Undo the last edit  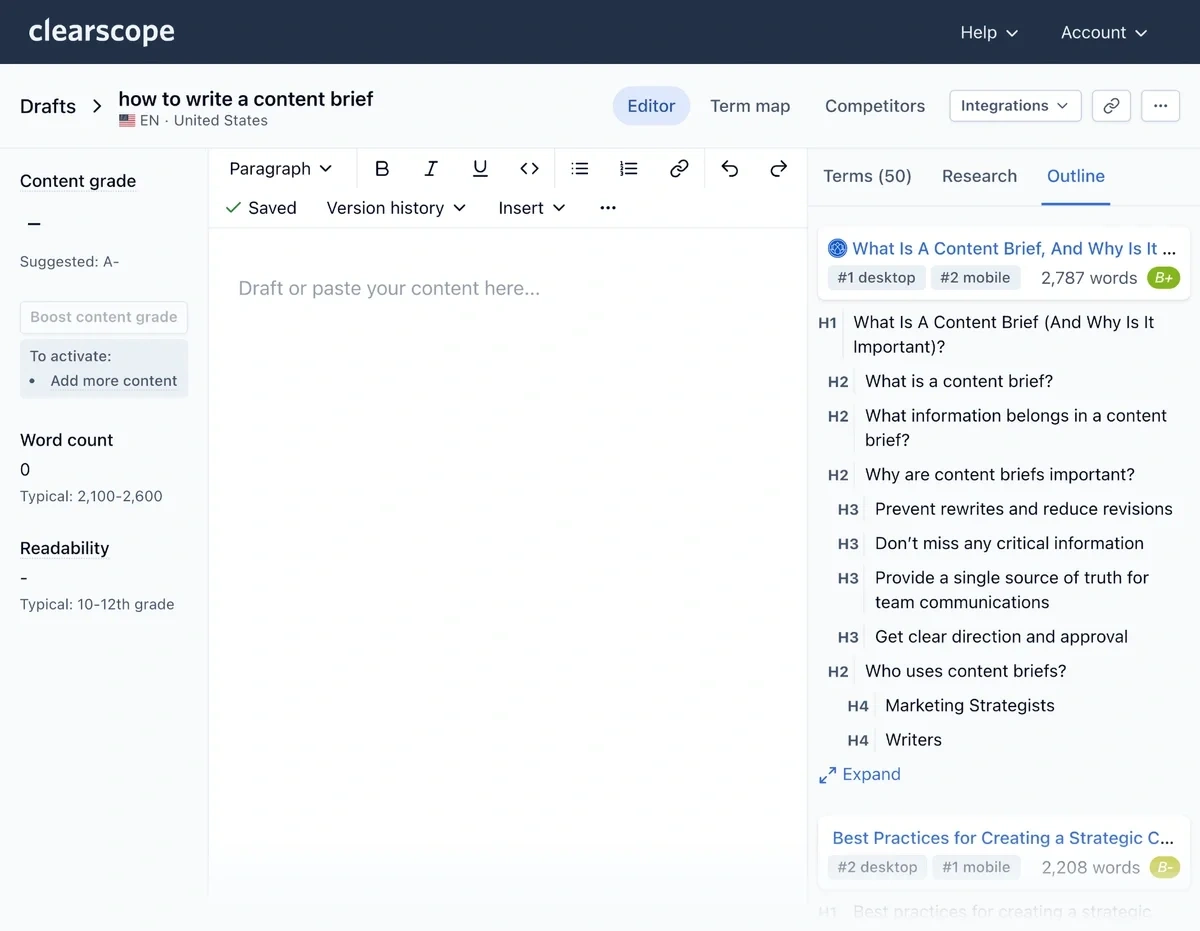click(x=729, y=169)
